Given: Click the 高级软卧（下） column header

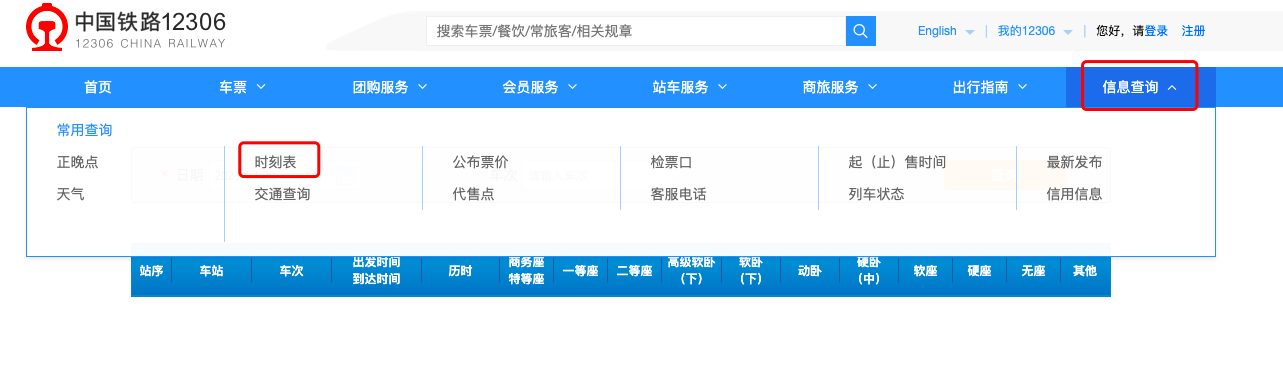Looking at the screenshot, I should [691, 271].
